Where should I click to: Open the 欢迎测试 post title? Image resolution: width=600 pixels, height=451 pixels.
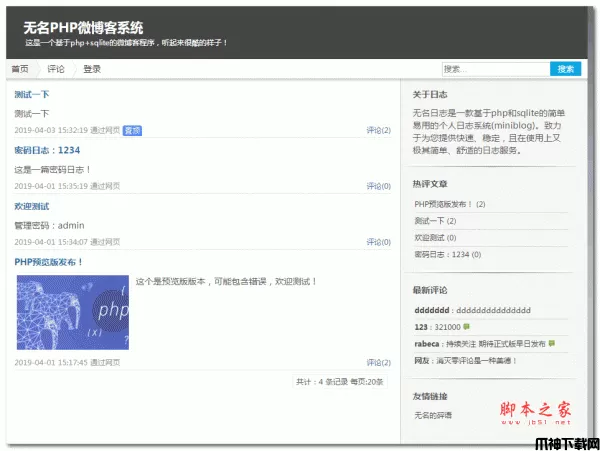(32, 206)
